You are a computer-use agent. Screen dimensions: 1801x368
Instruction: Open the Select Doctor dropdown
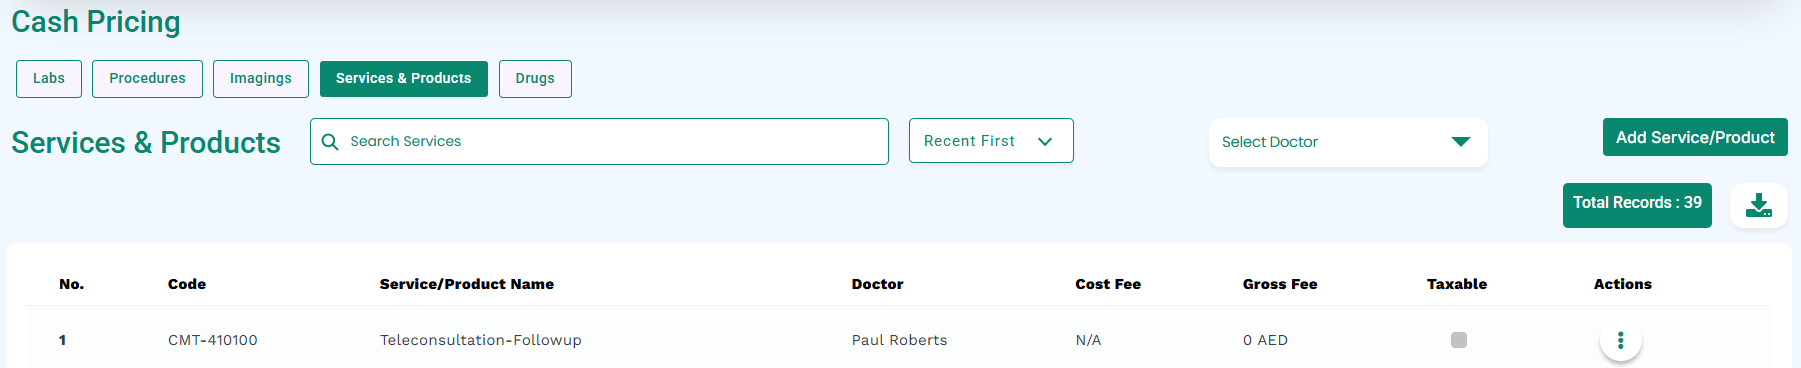click(x=1348, y=142)
